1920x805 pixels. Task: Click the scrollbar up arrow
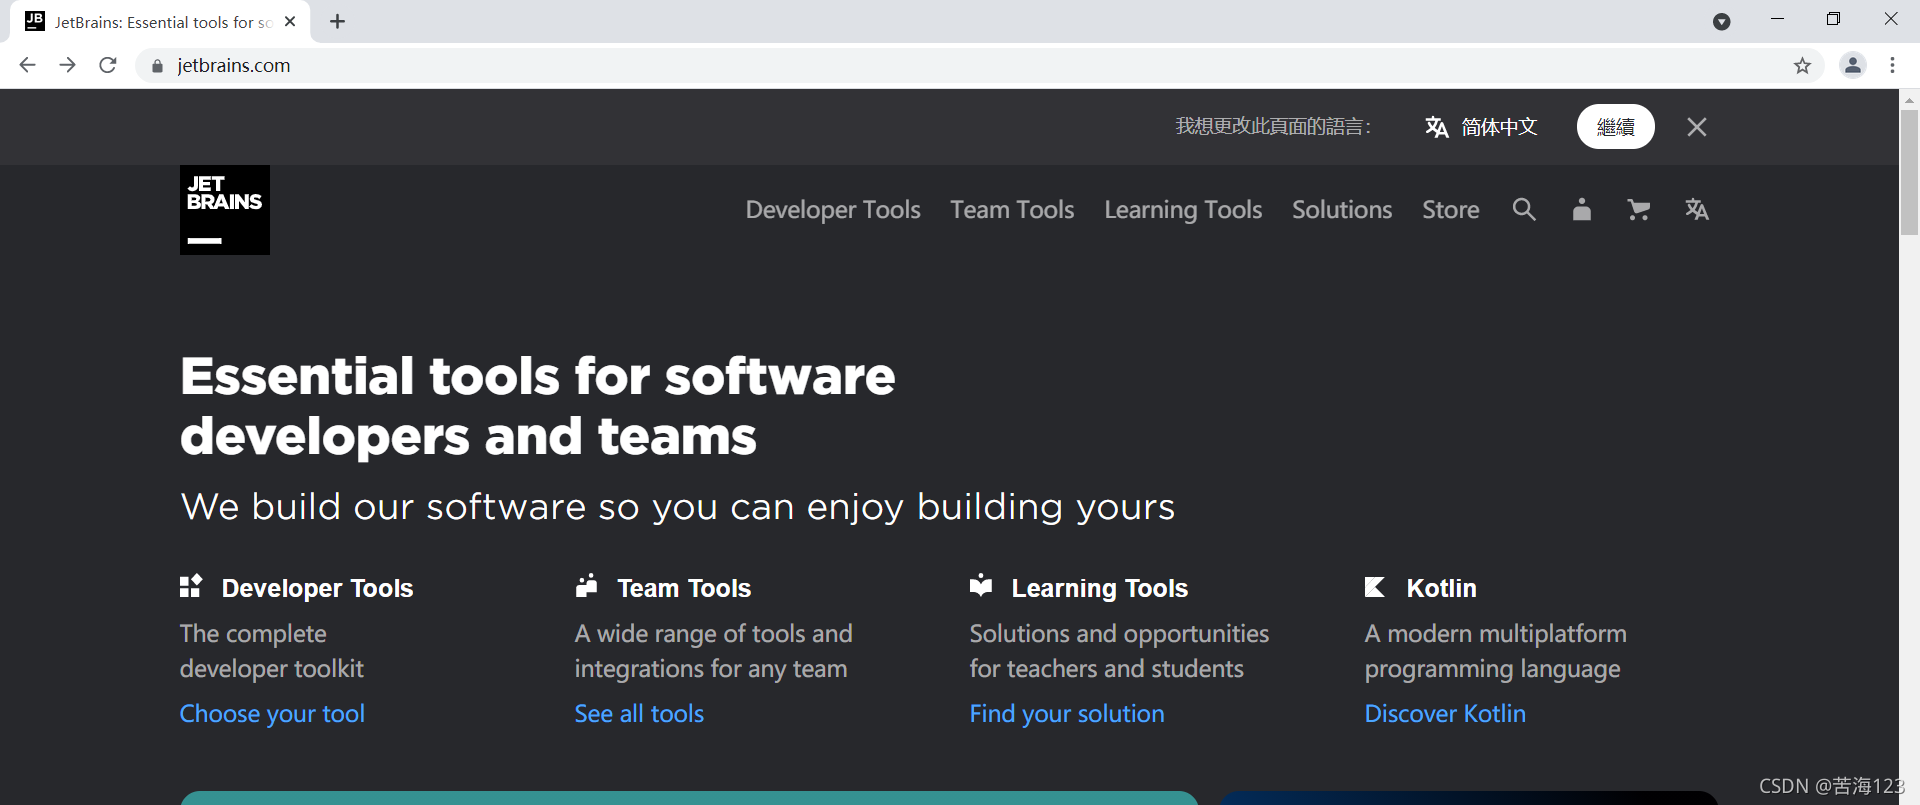1909,99
